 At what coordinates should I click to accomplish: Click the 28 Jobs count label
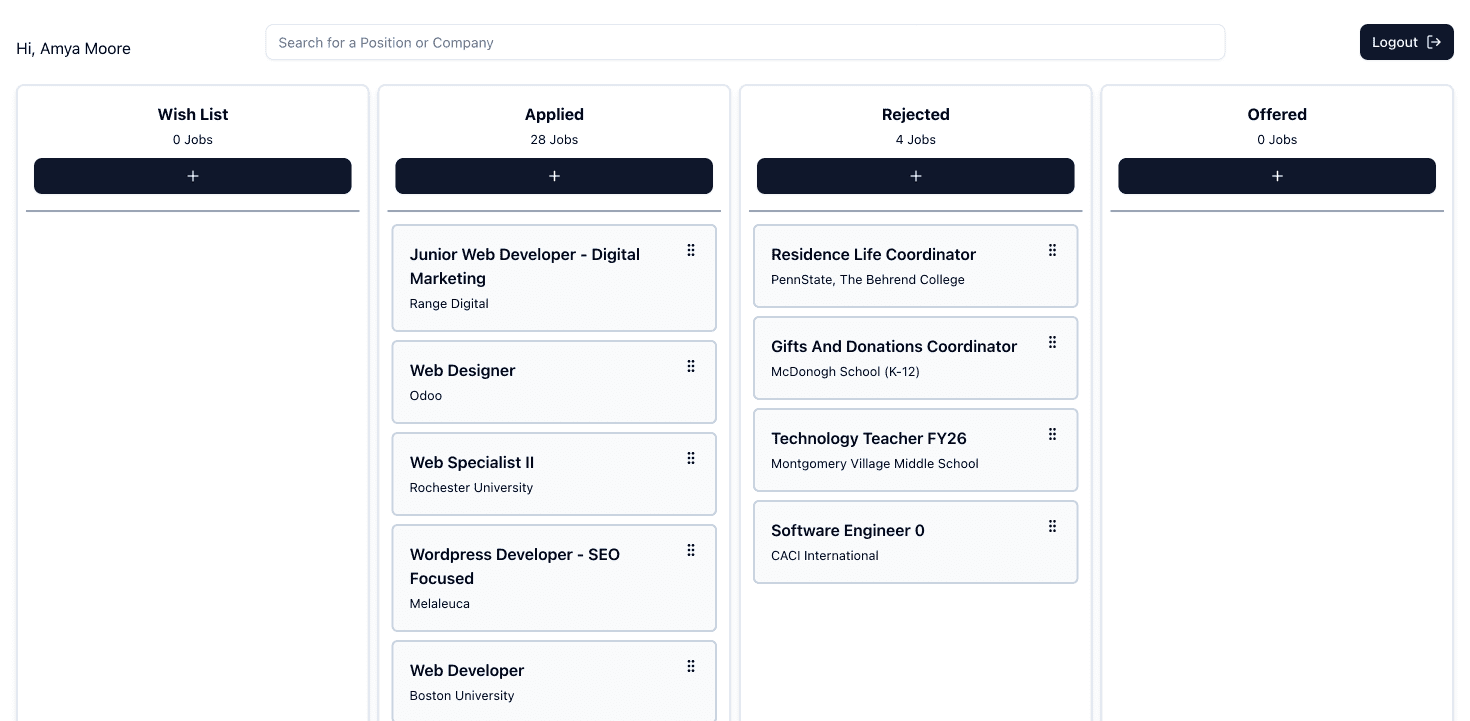(x=554, y=139)
